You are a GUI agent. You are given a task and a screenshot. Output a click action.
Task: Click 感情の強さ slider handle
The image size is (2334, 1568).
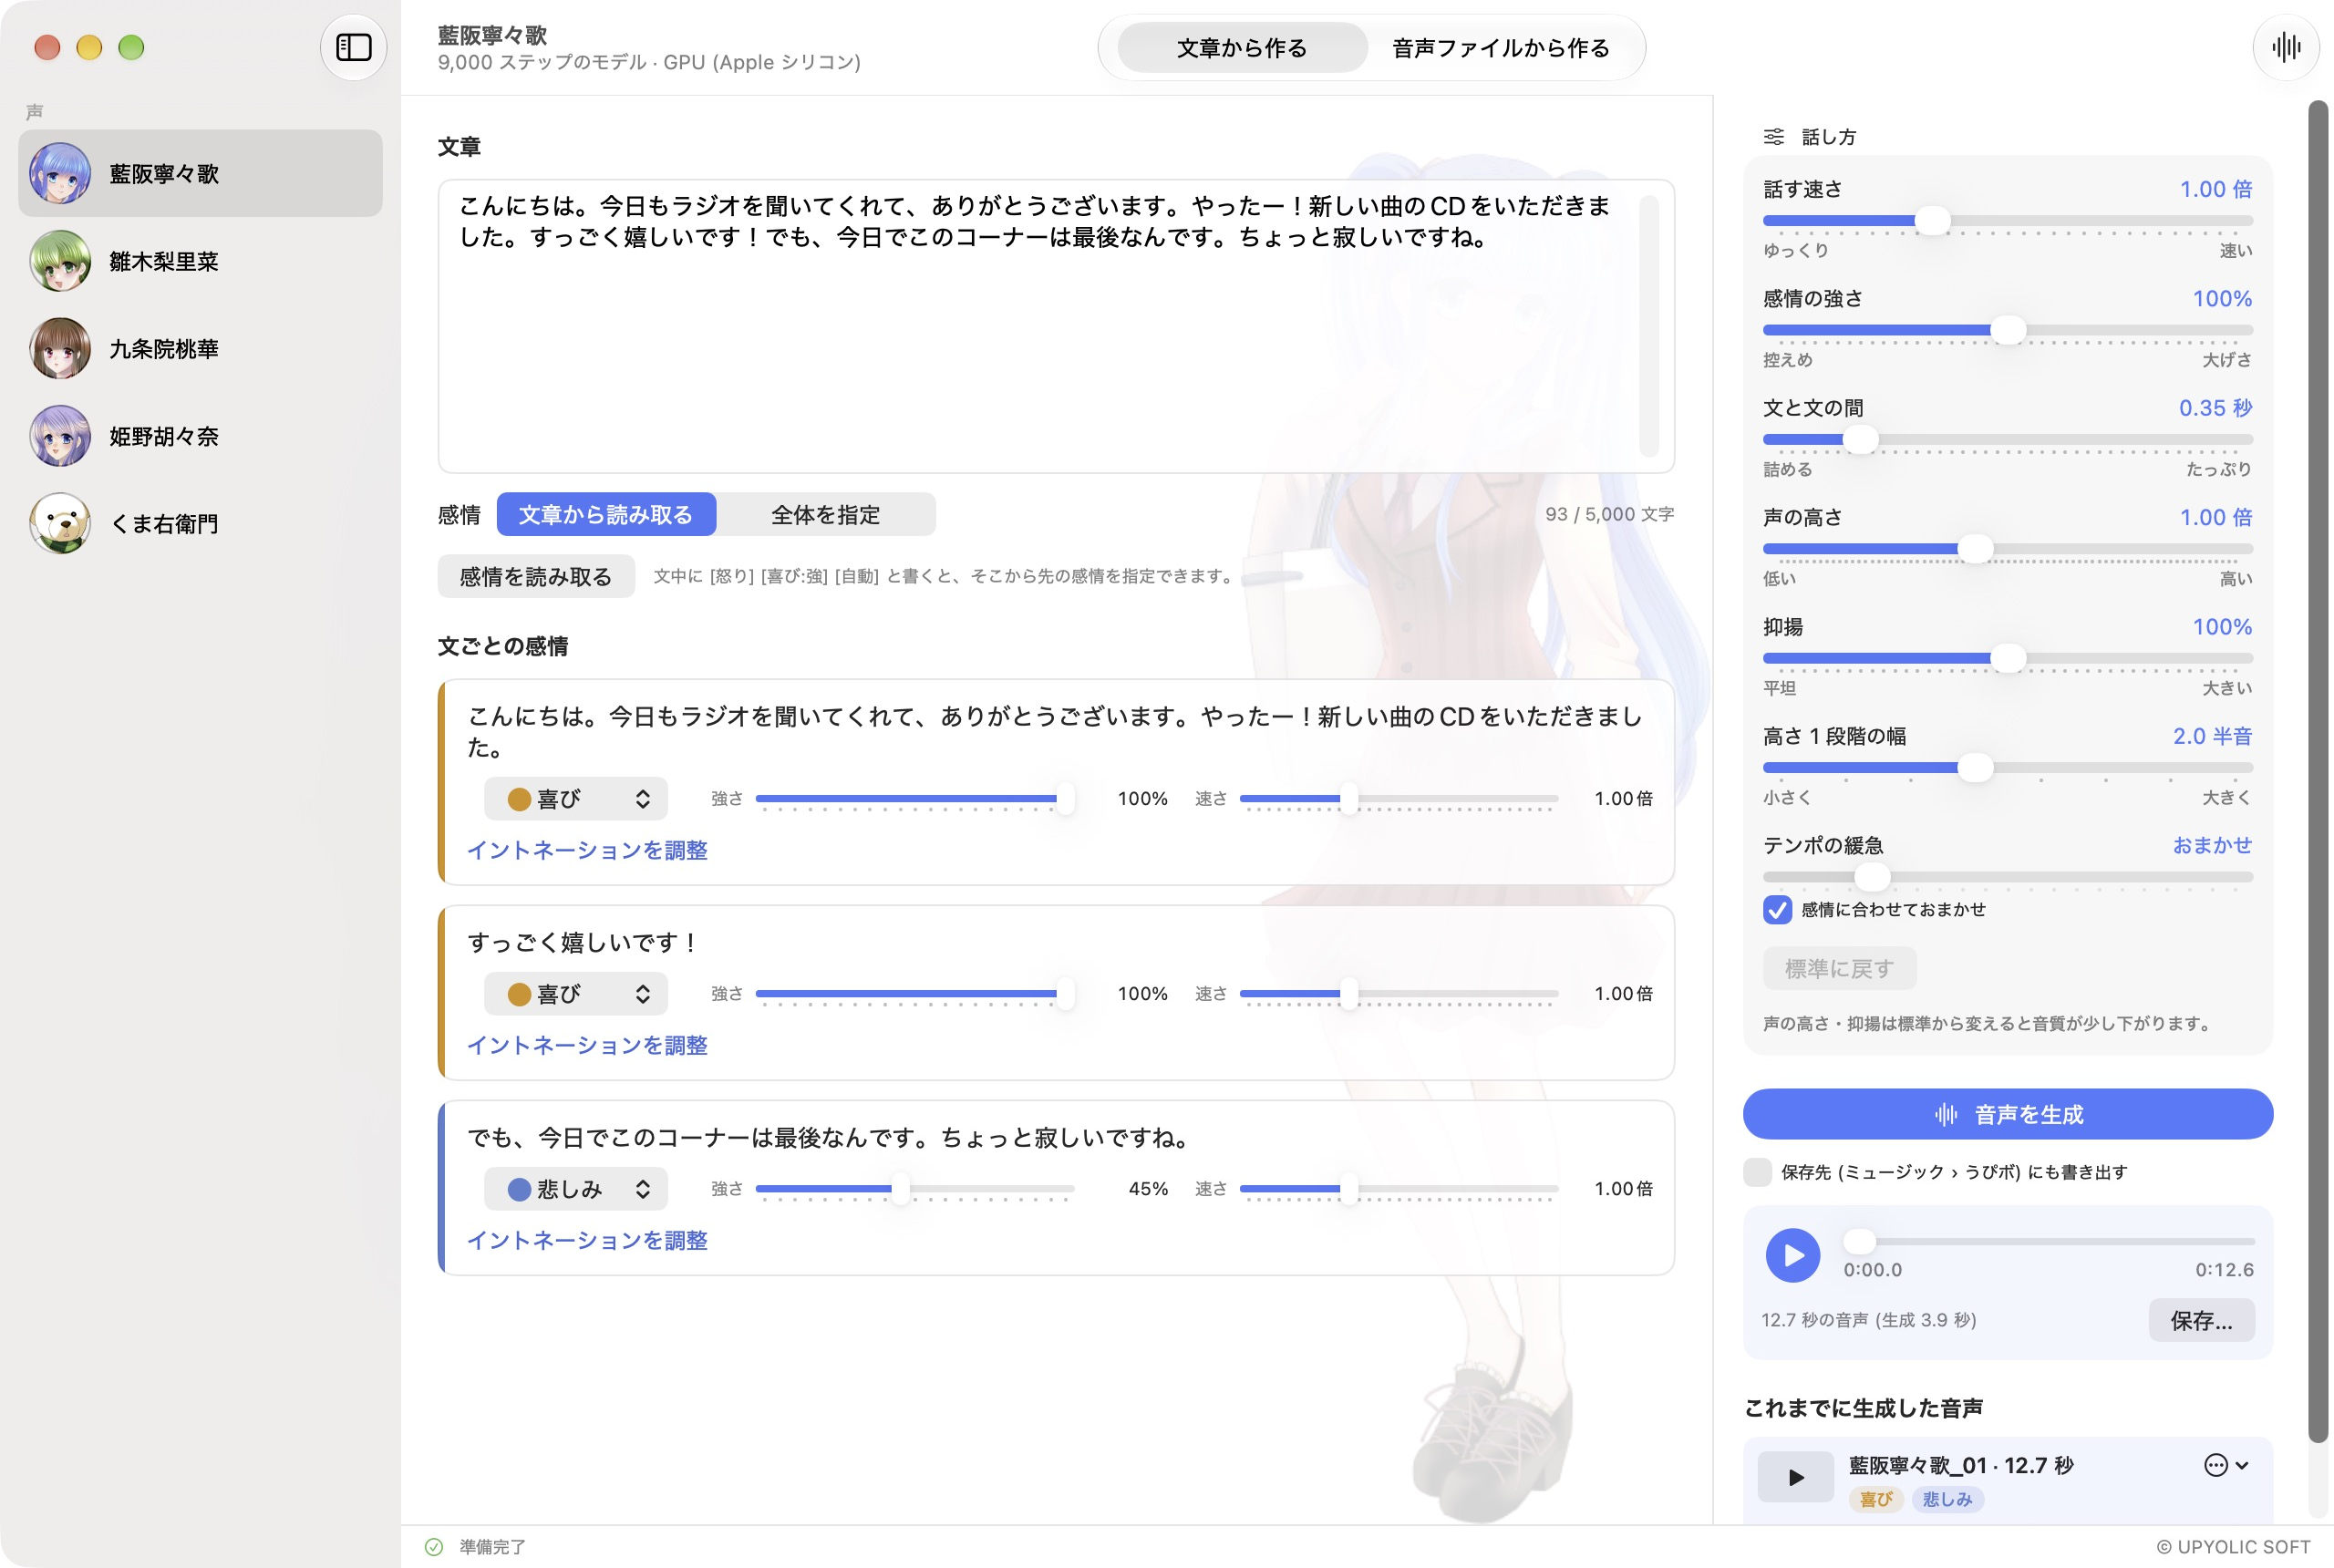click(x=2007, y=330)
